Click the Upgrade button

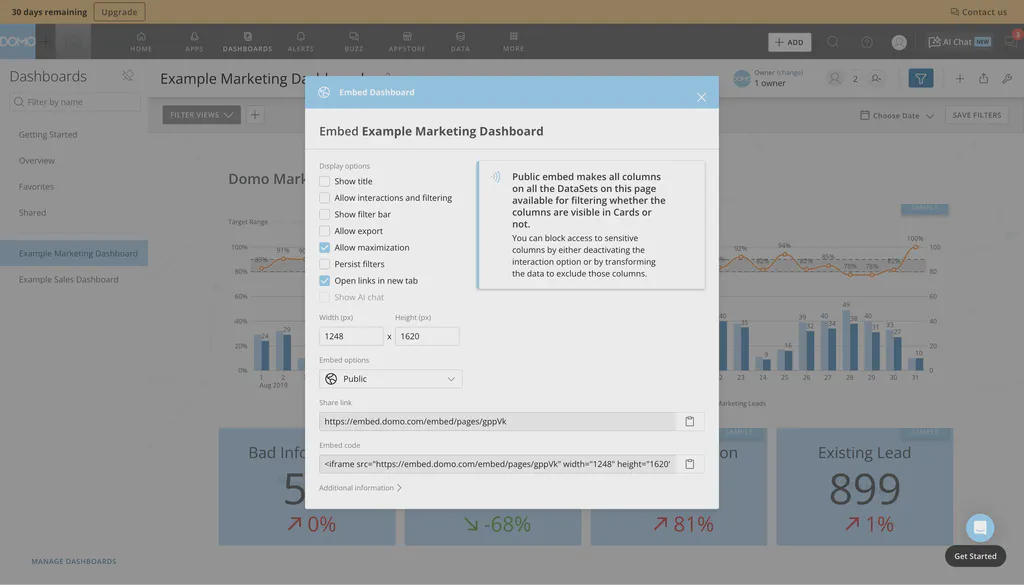[119, 10]
